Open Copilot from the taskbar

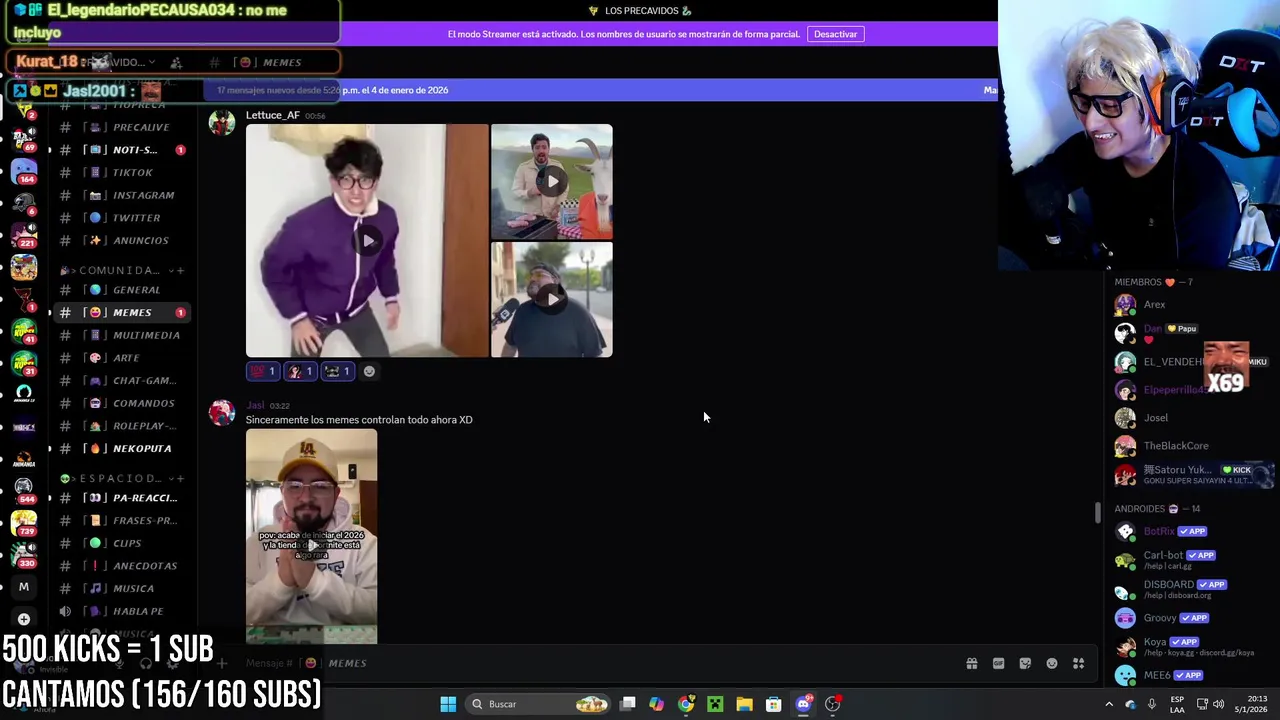(656, 704)
